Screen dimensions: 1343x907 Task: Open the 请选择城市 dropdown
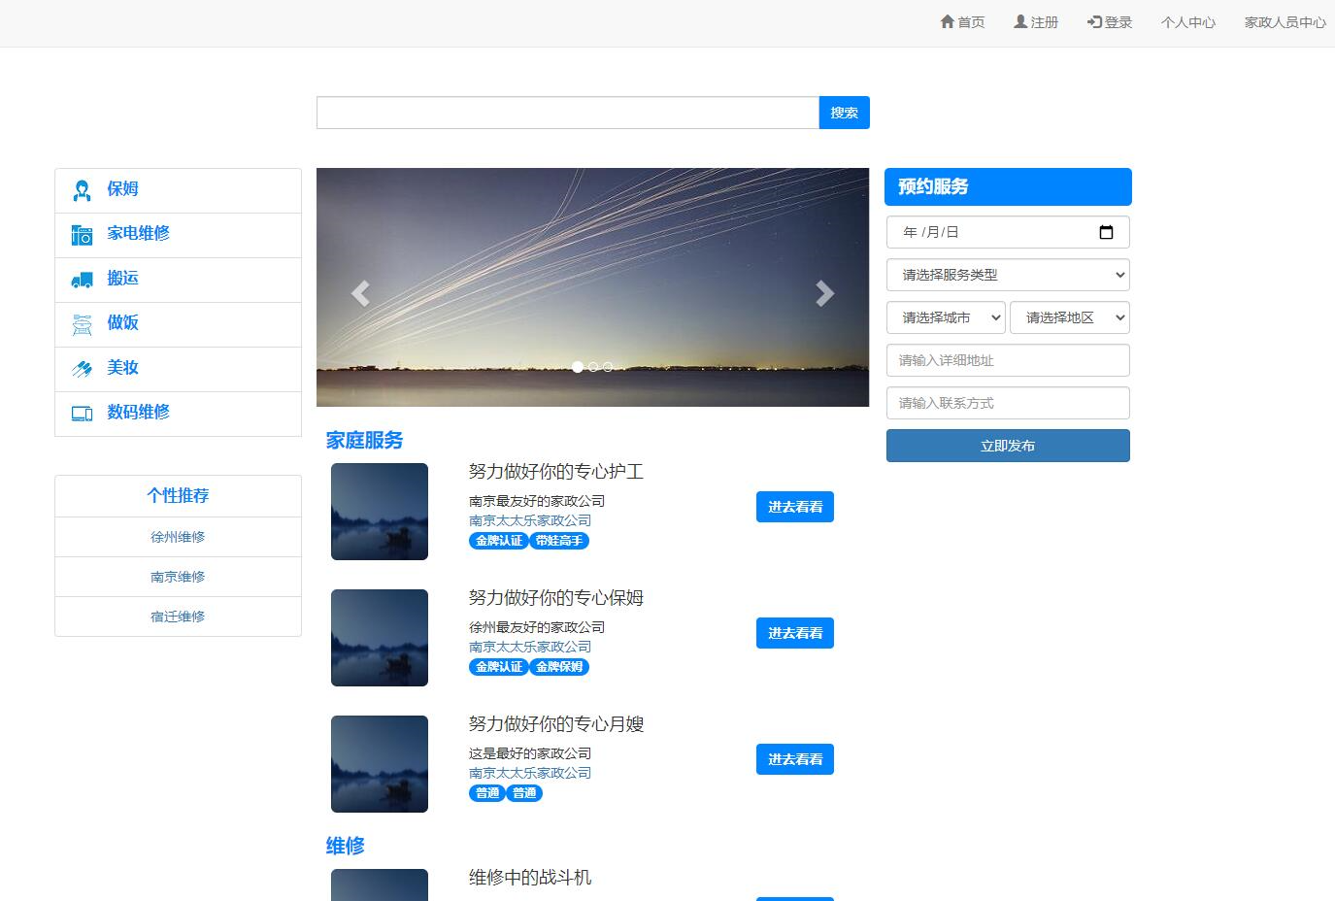[951, 319]
